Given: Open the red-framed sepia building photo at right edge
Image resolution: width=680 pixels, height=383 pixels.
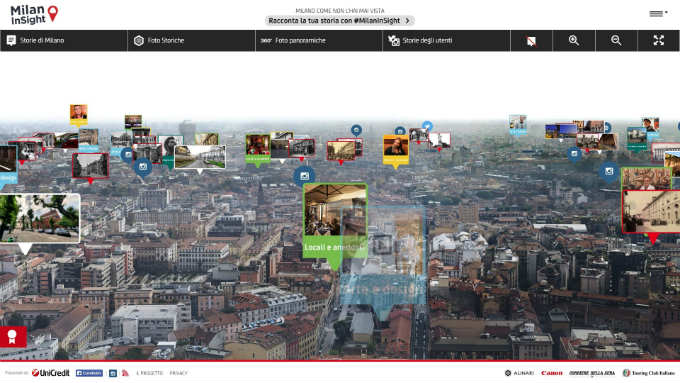Looking at the screenshot, I should (651, 212).
